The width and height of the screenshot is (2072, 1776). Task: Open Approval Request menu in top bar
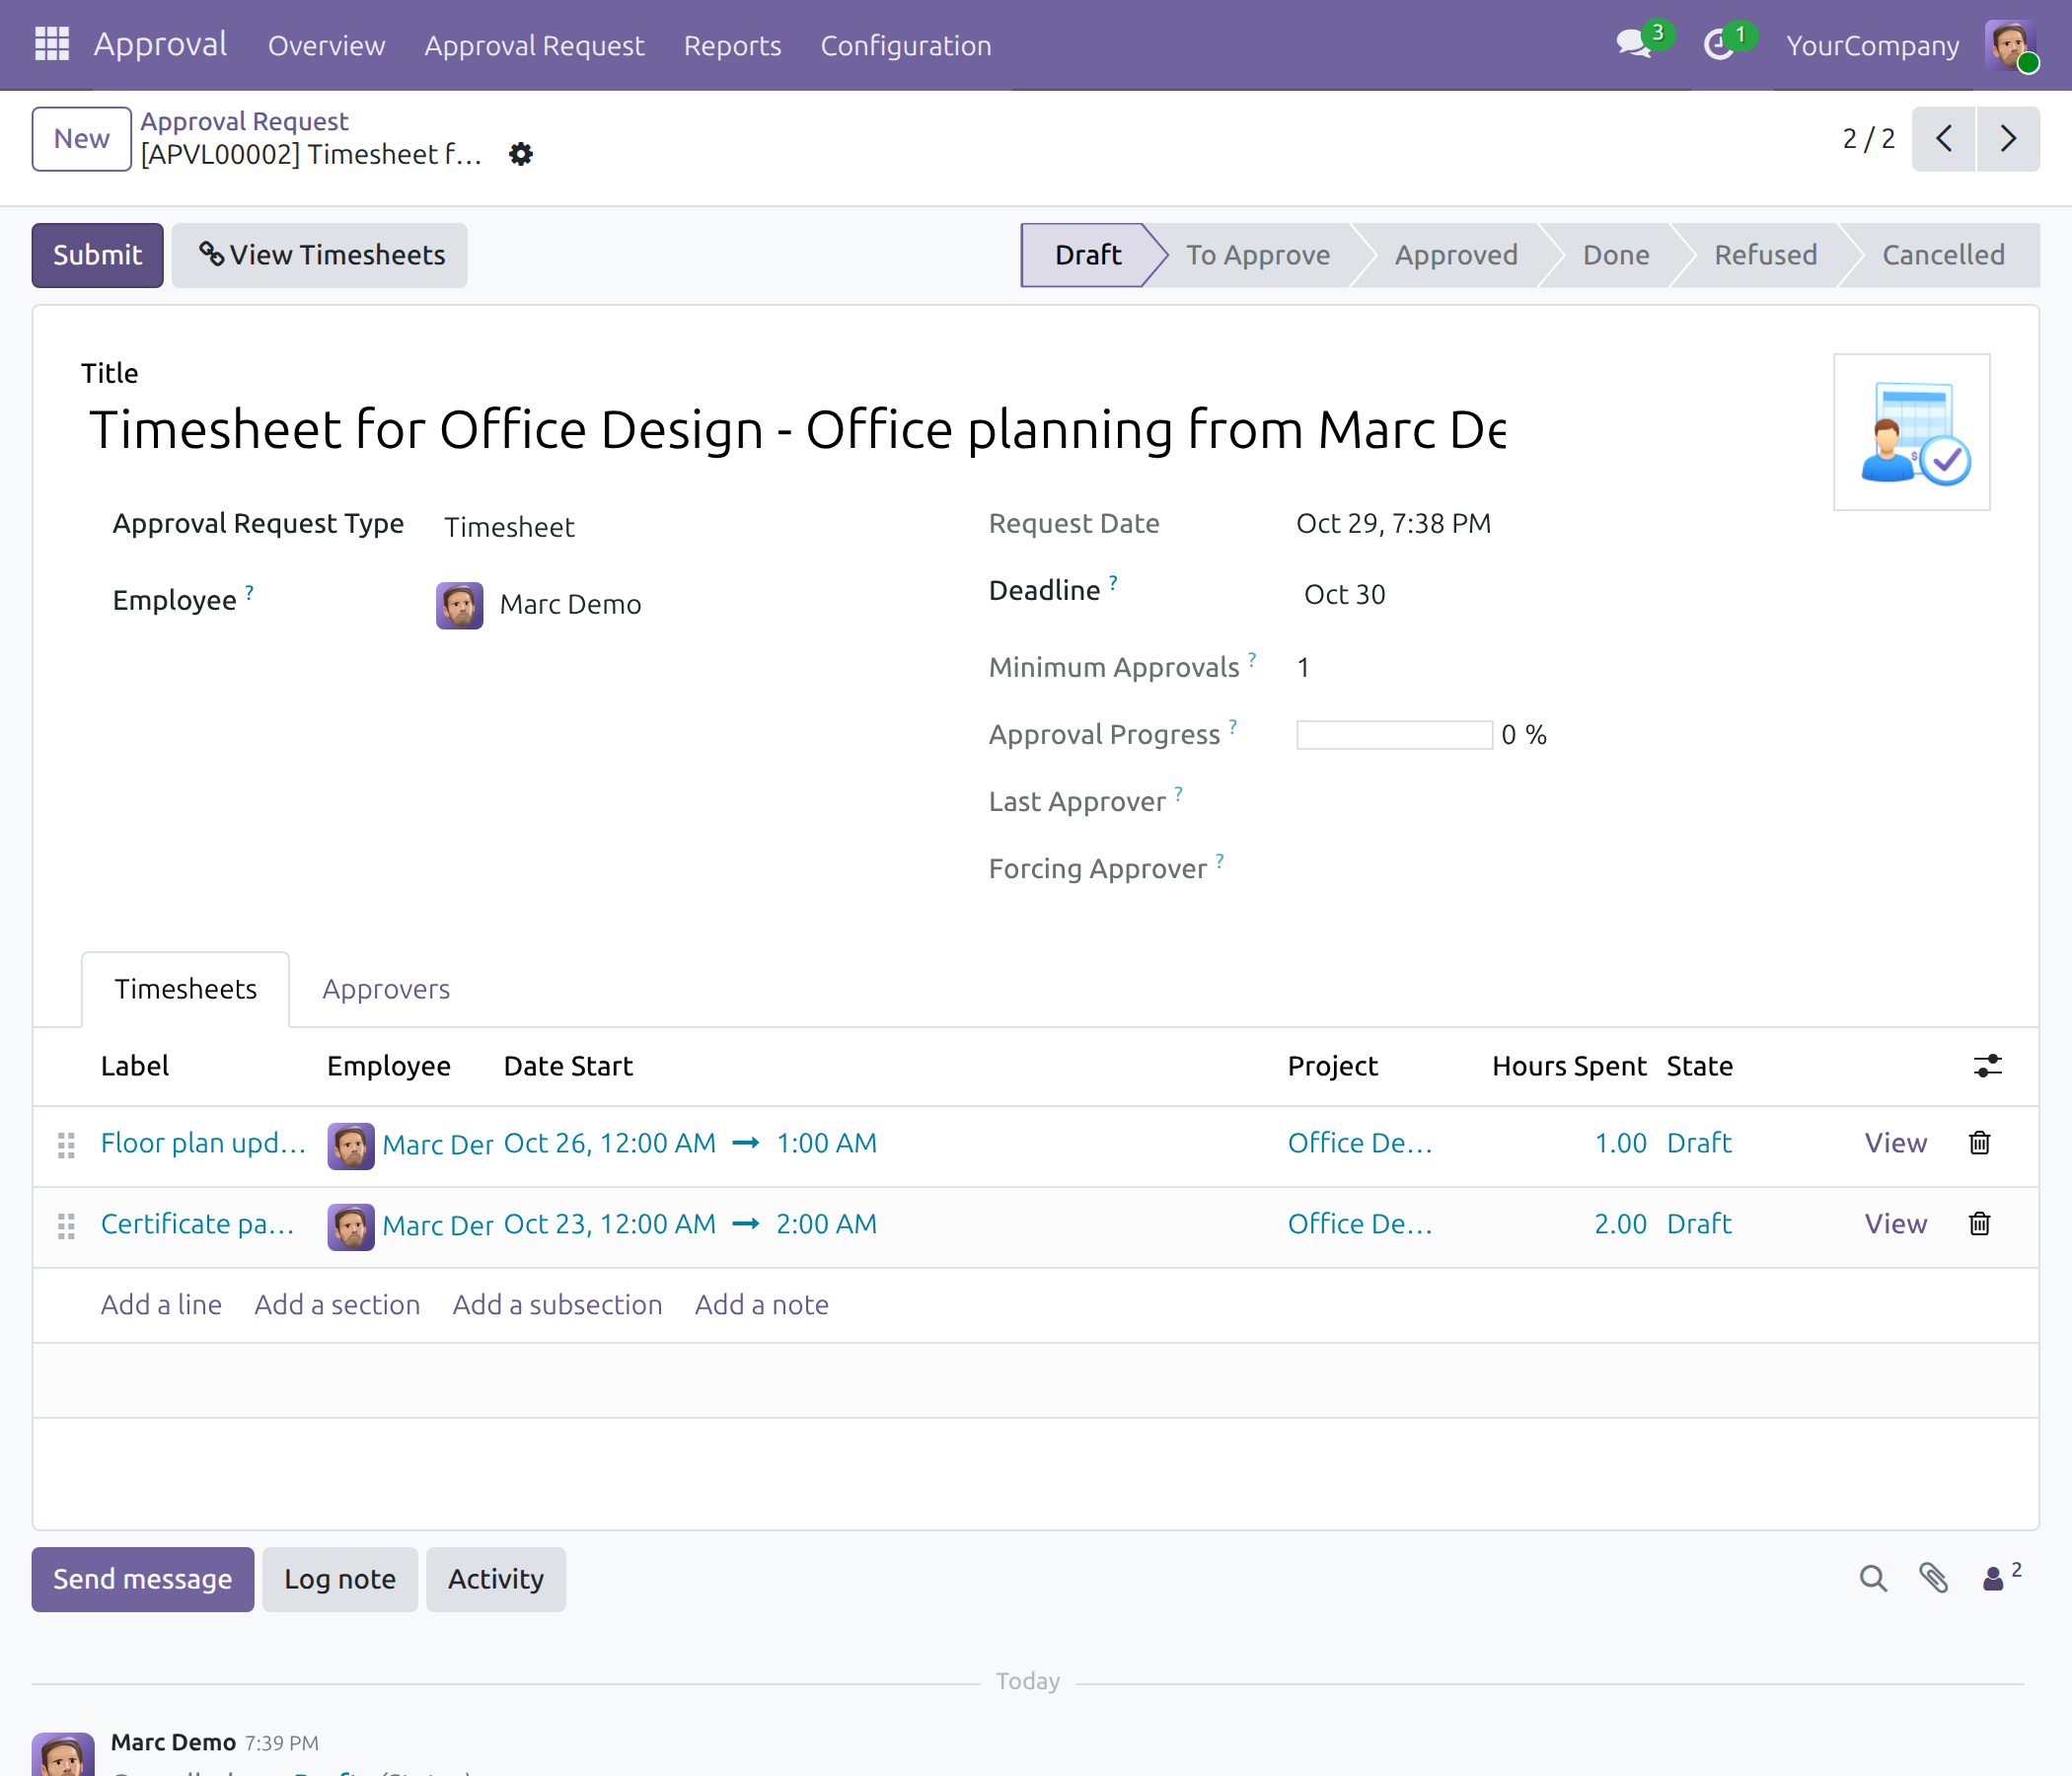tap(534, 46)
